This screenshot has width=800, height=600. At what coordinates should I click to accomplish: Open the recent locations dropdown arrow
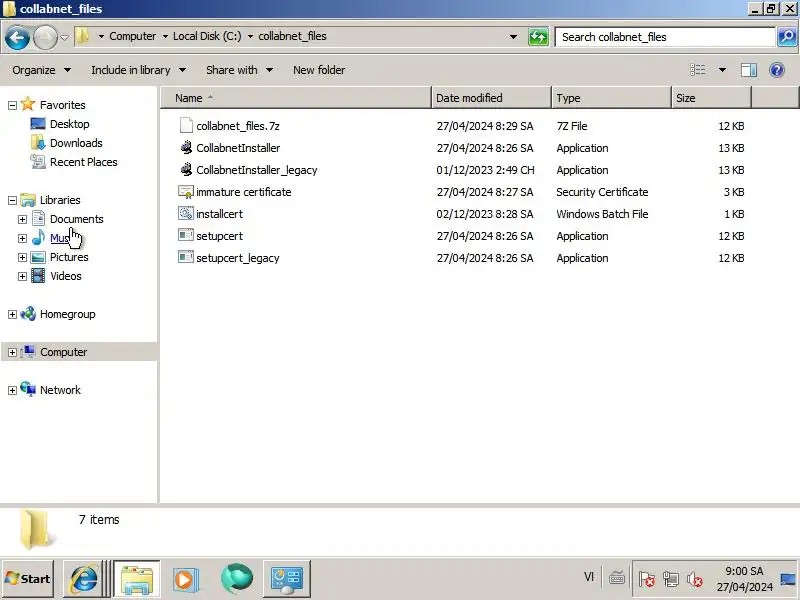[x=64, y=37]
